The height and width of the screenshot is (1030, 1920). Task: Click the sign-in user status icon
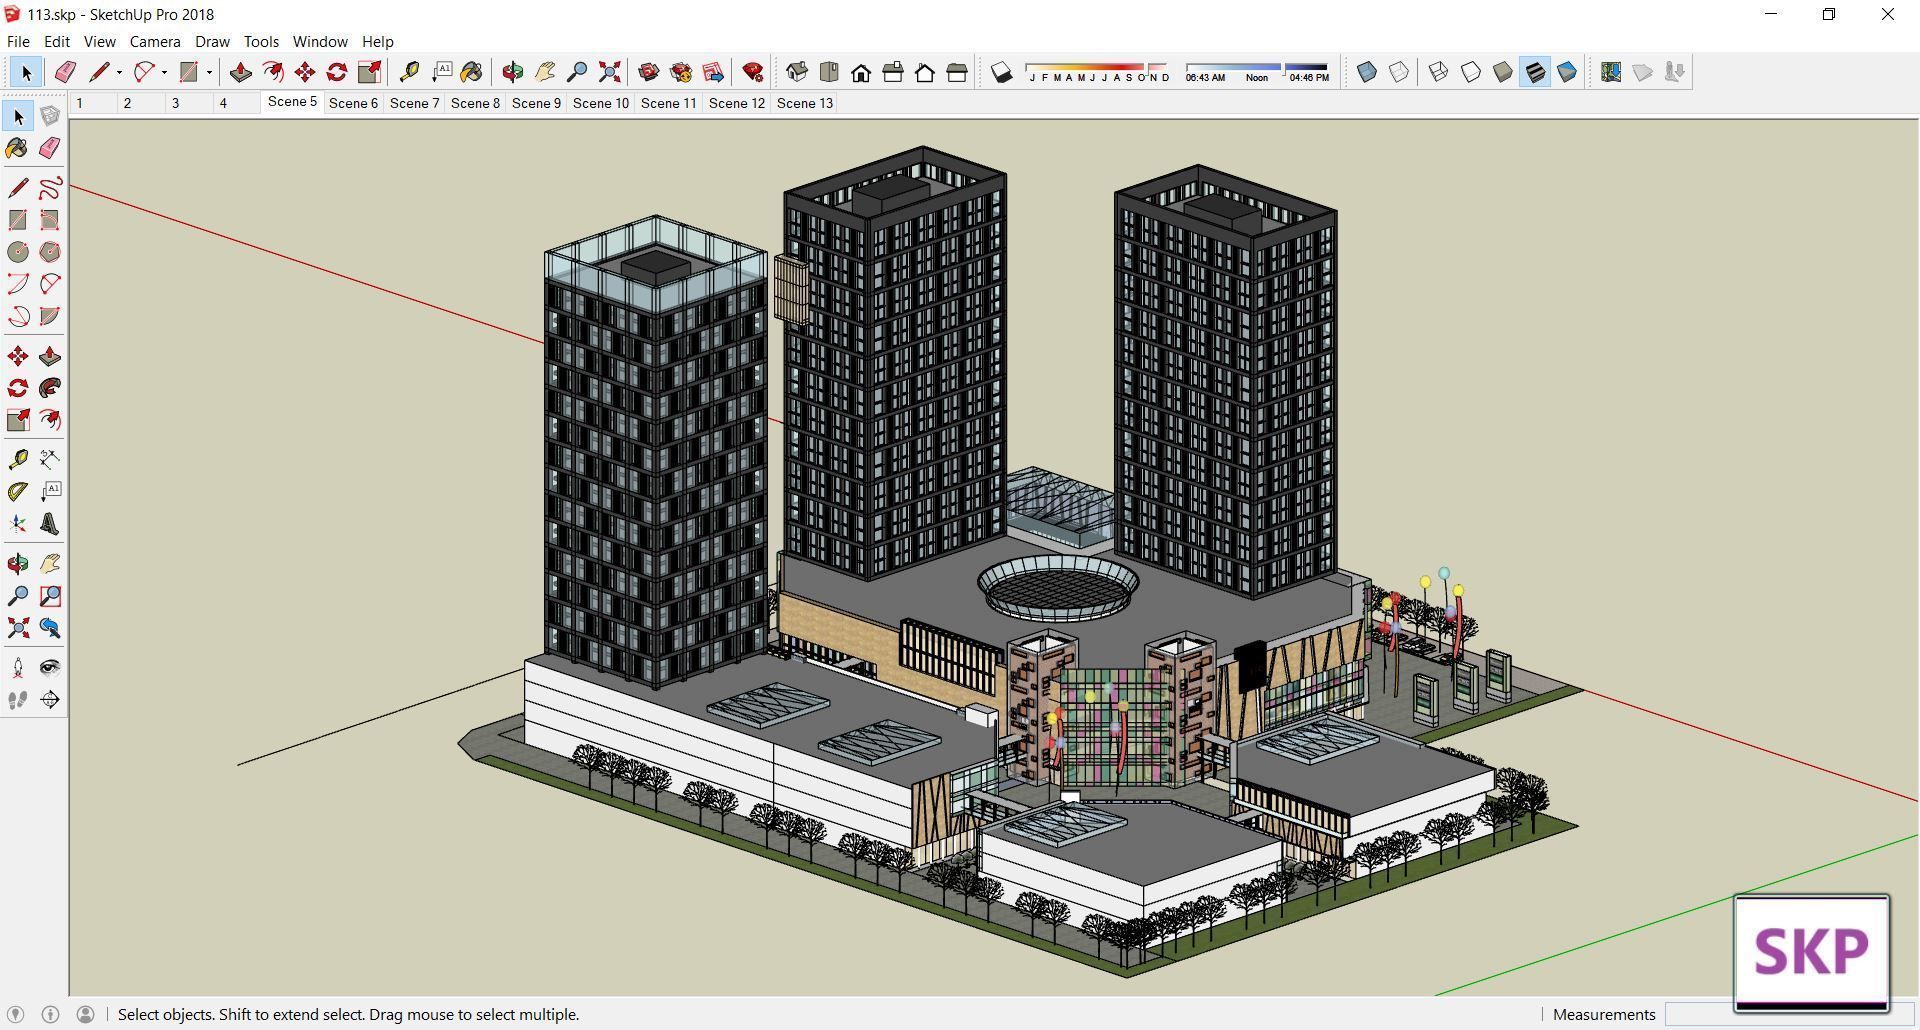point(86,1014)
